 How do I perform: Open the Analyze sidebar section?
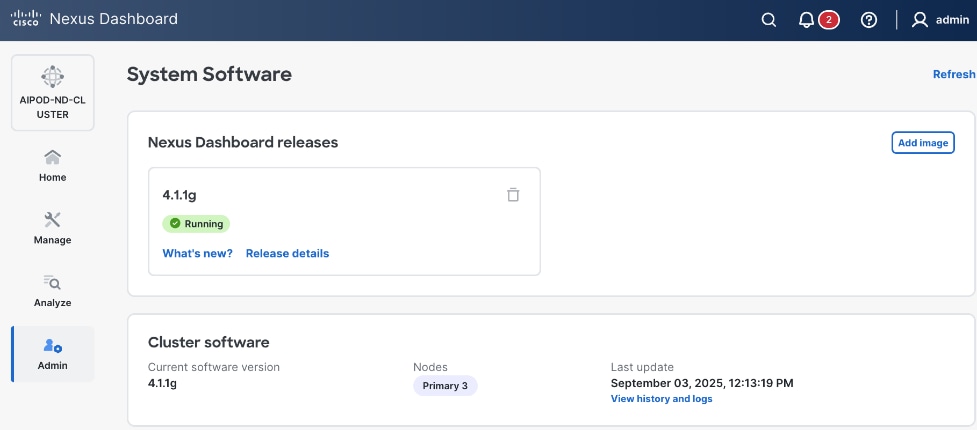52,290
